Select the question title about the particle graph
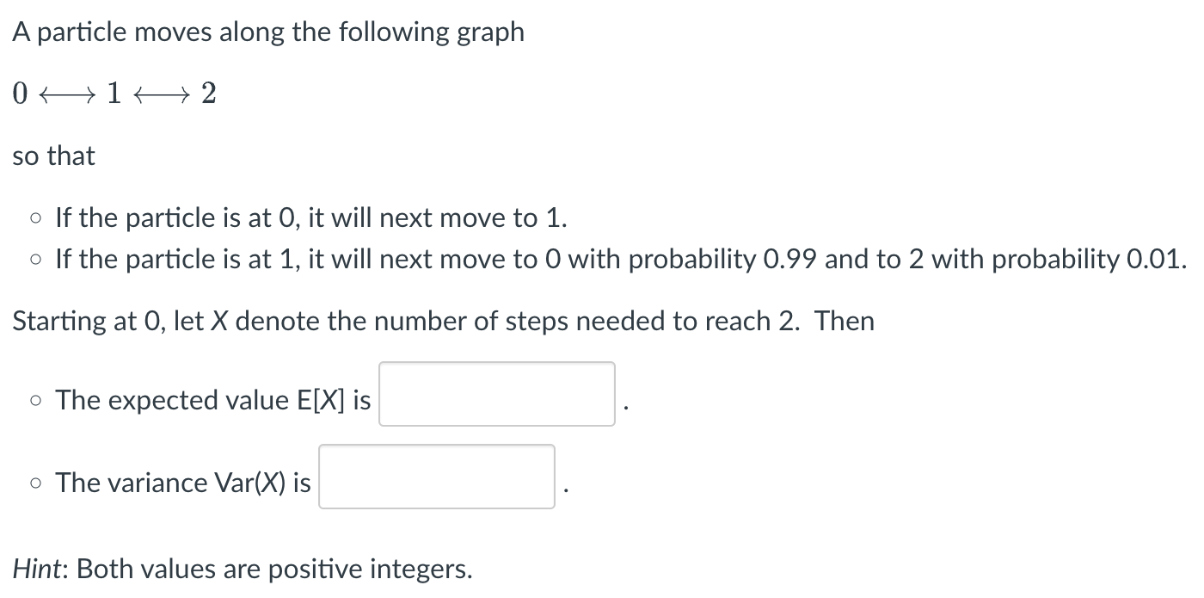Viewport: 1204px width, 598px height. point(267,31)
